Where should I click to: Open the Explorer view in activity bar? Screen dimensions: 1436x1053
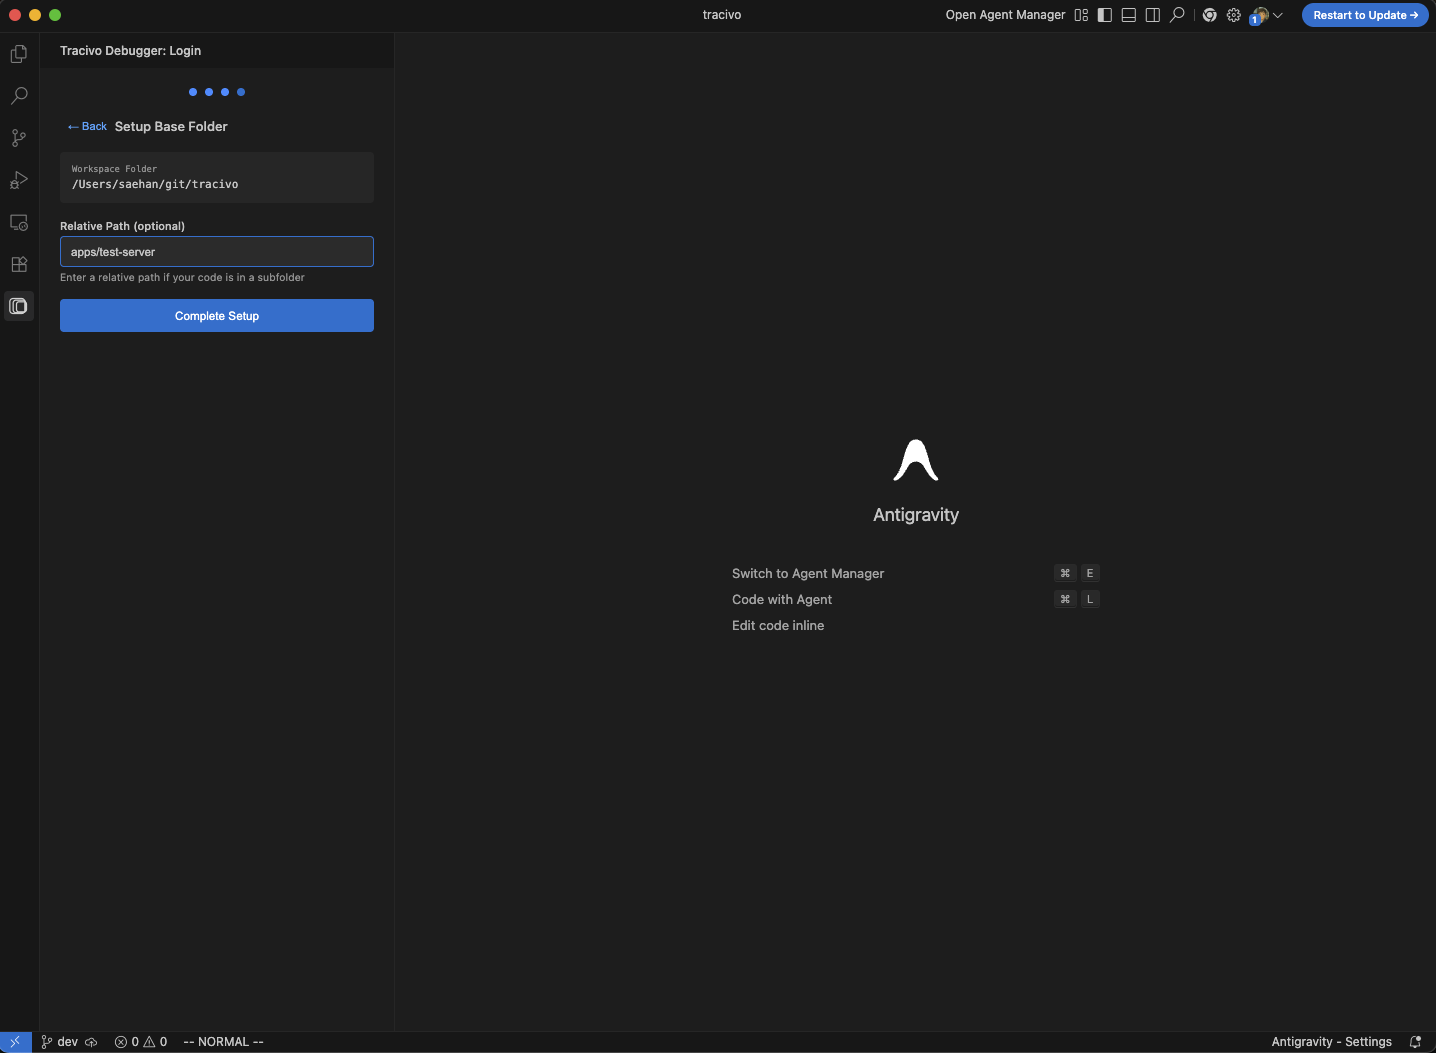pos(19,54)
